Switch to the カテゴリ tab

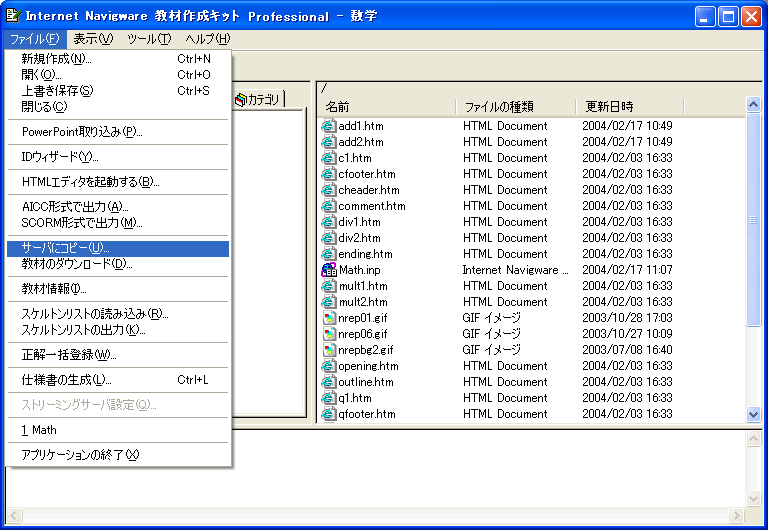point(258,99)
